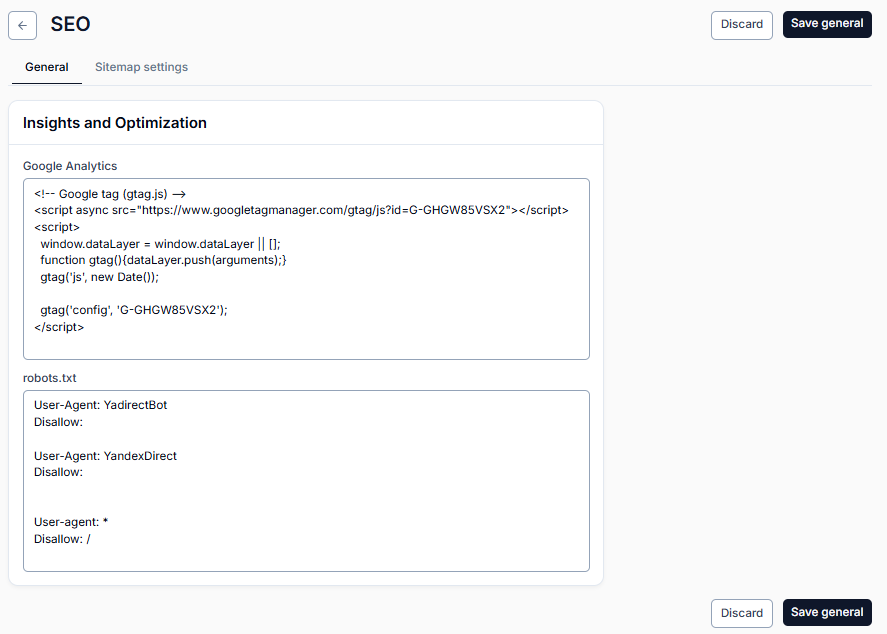The image size is (887, 634).
Task: Place cursor on the googletagmanager script src line
Action: pyautogui.click(x=301, y=210)
